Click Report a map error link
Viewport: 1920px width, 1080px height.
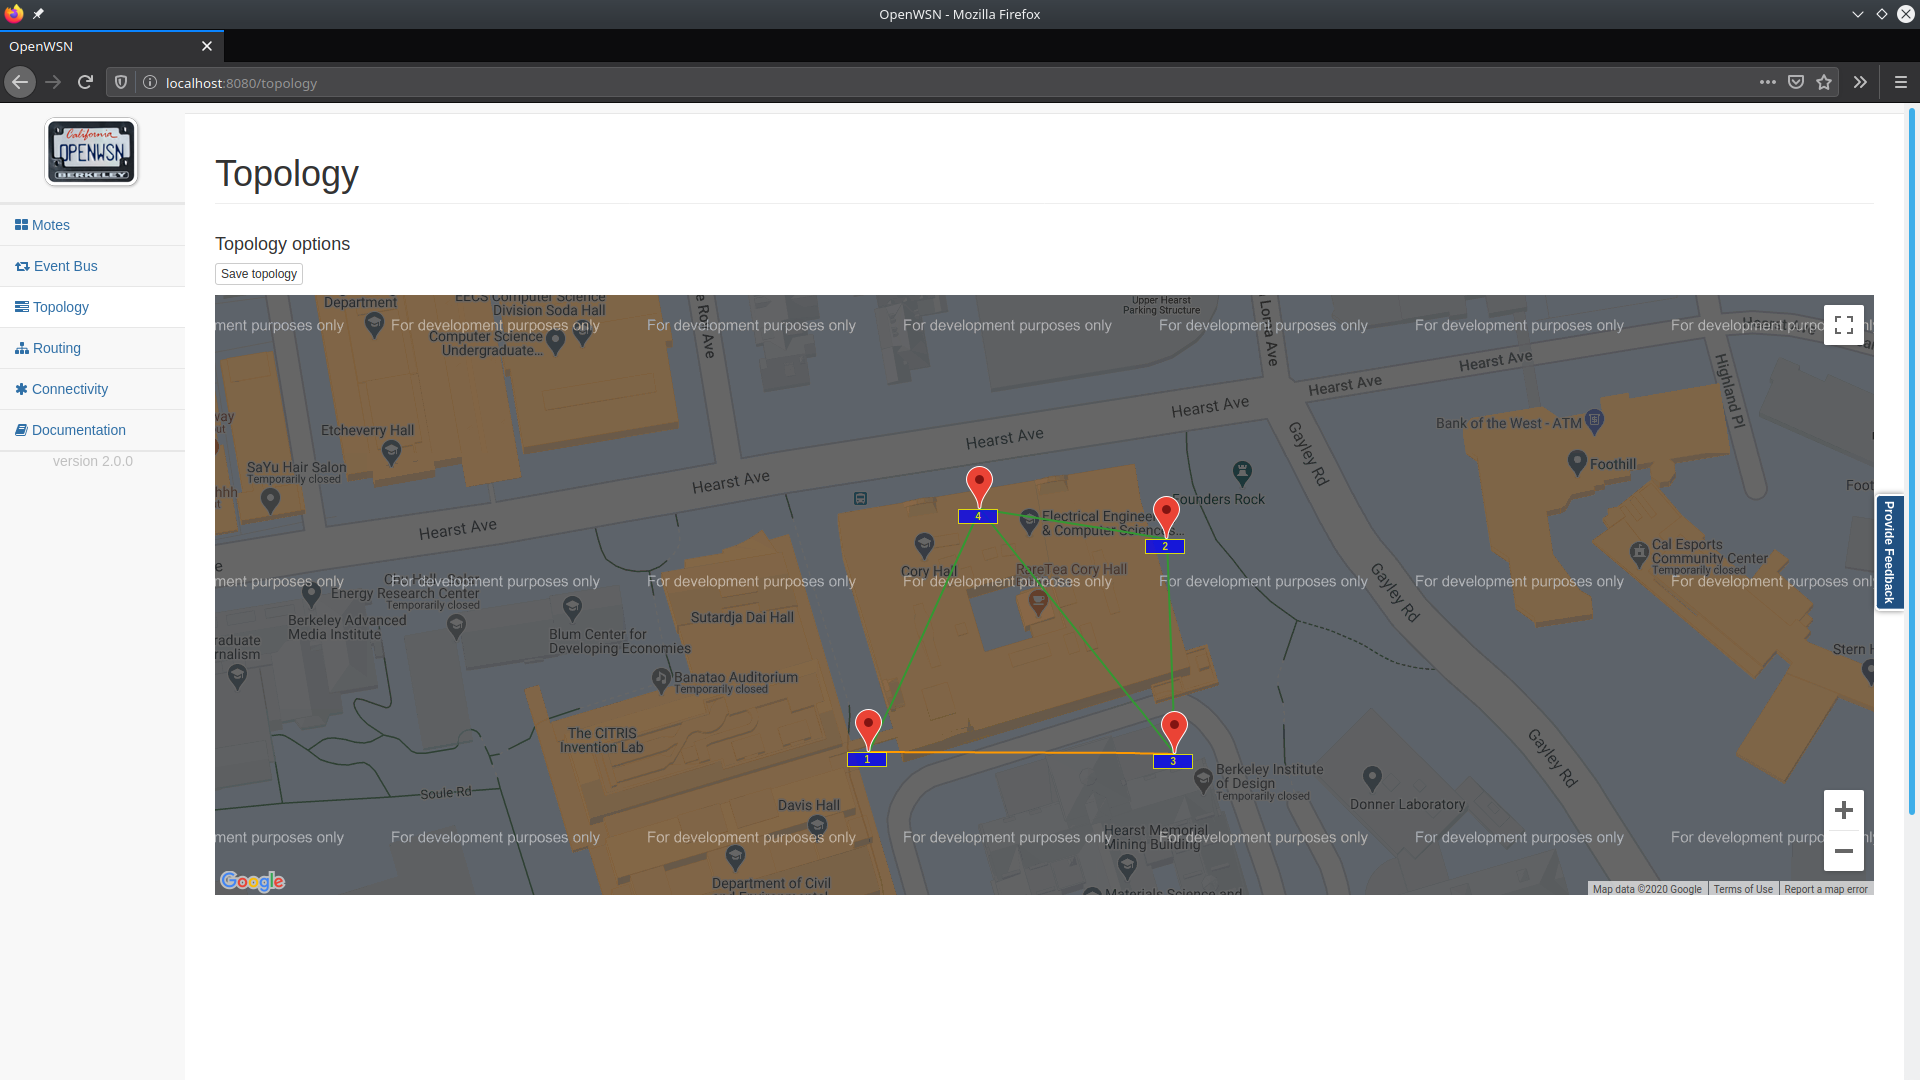(1826, 889)
